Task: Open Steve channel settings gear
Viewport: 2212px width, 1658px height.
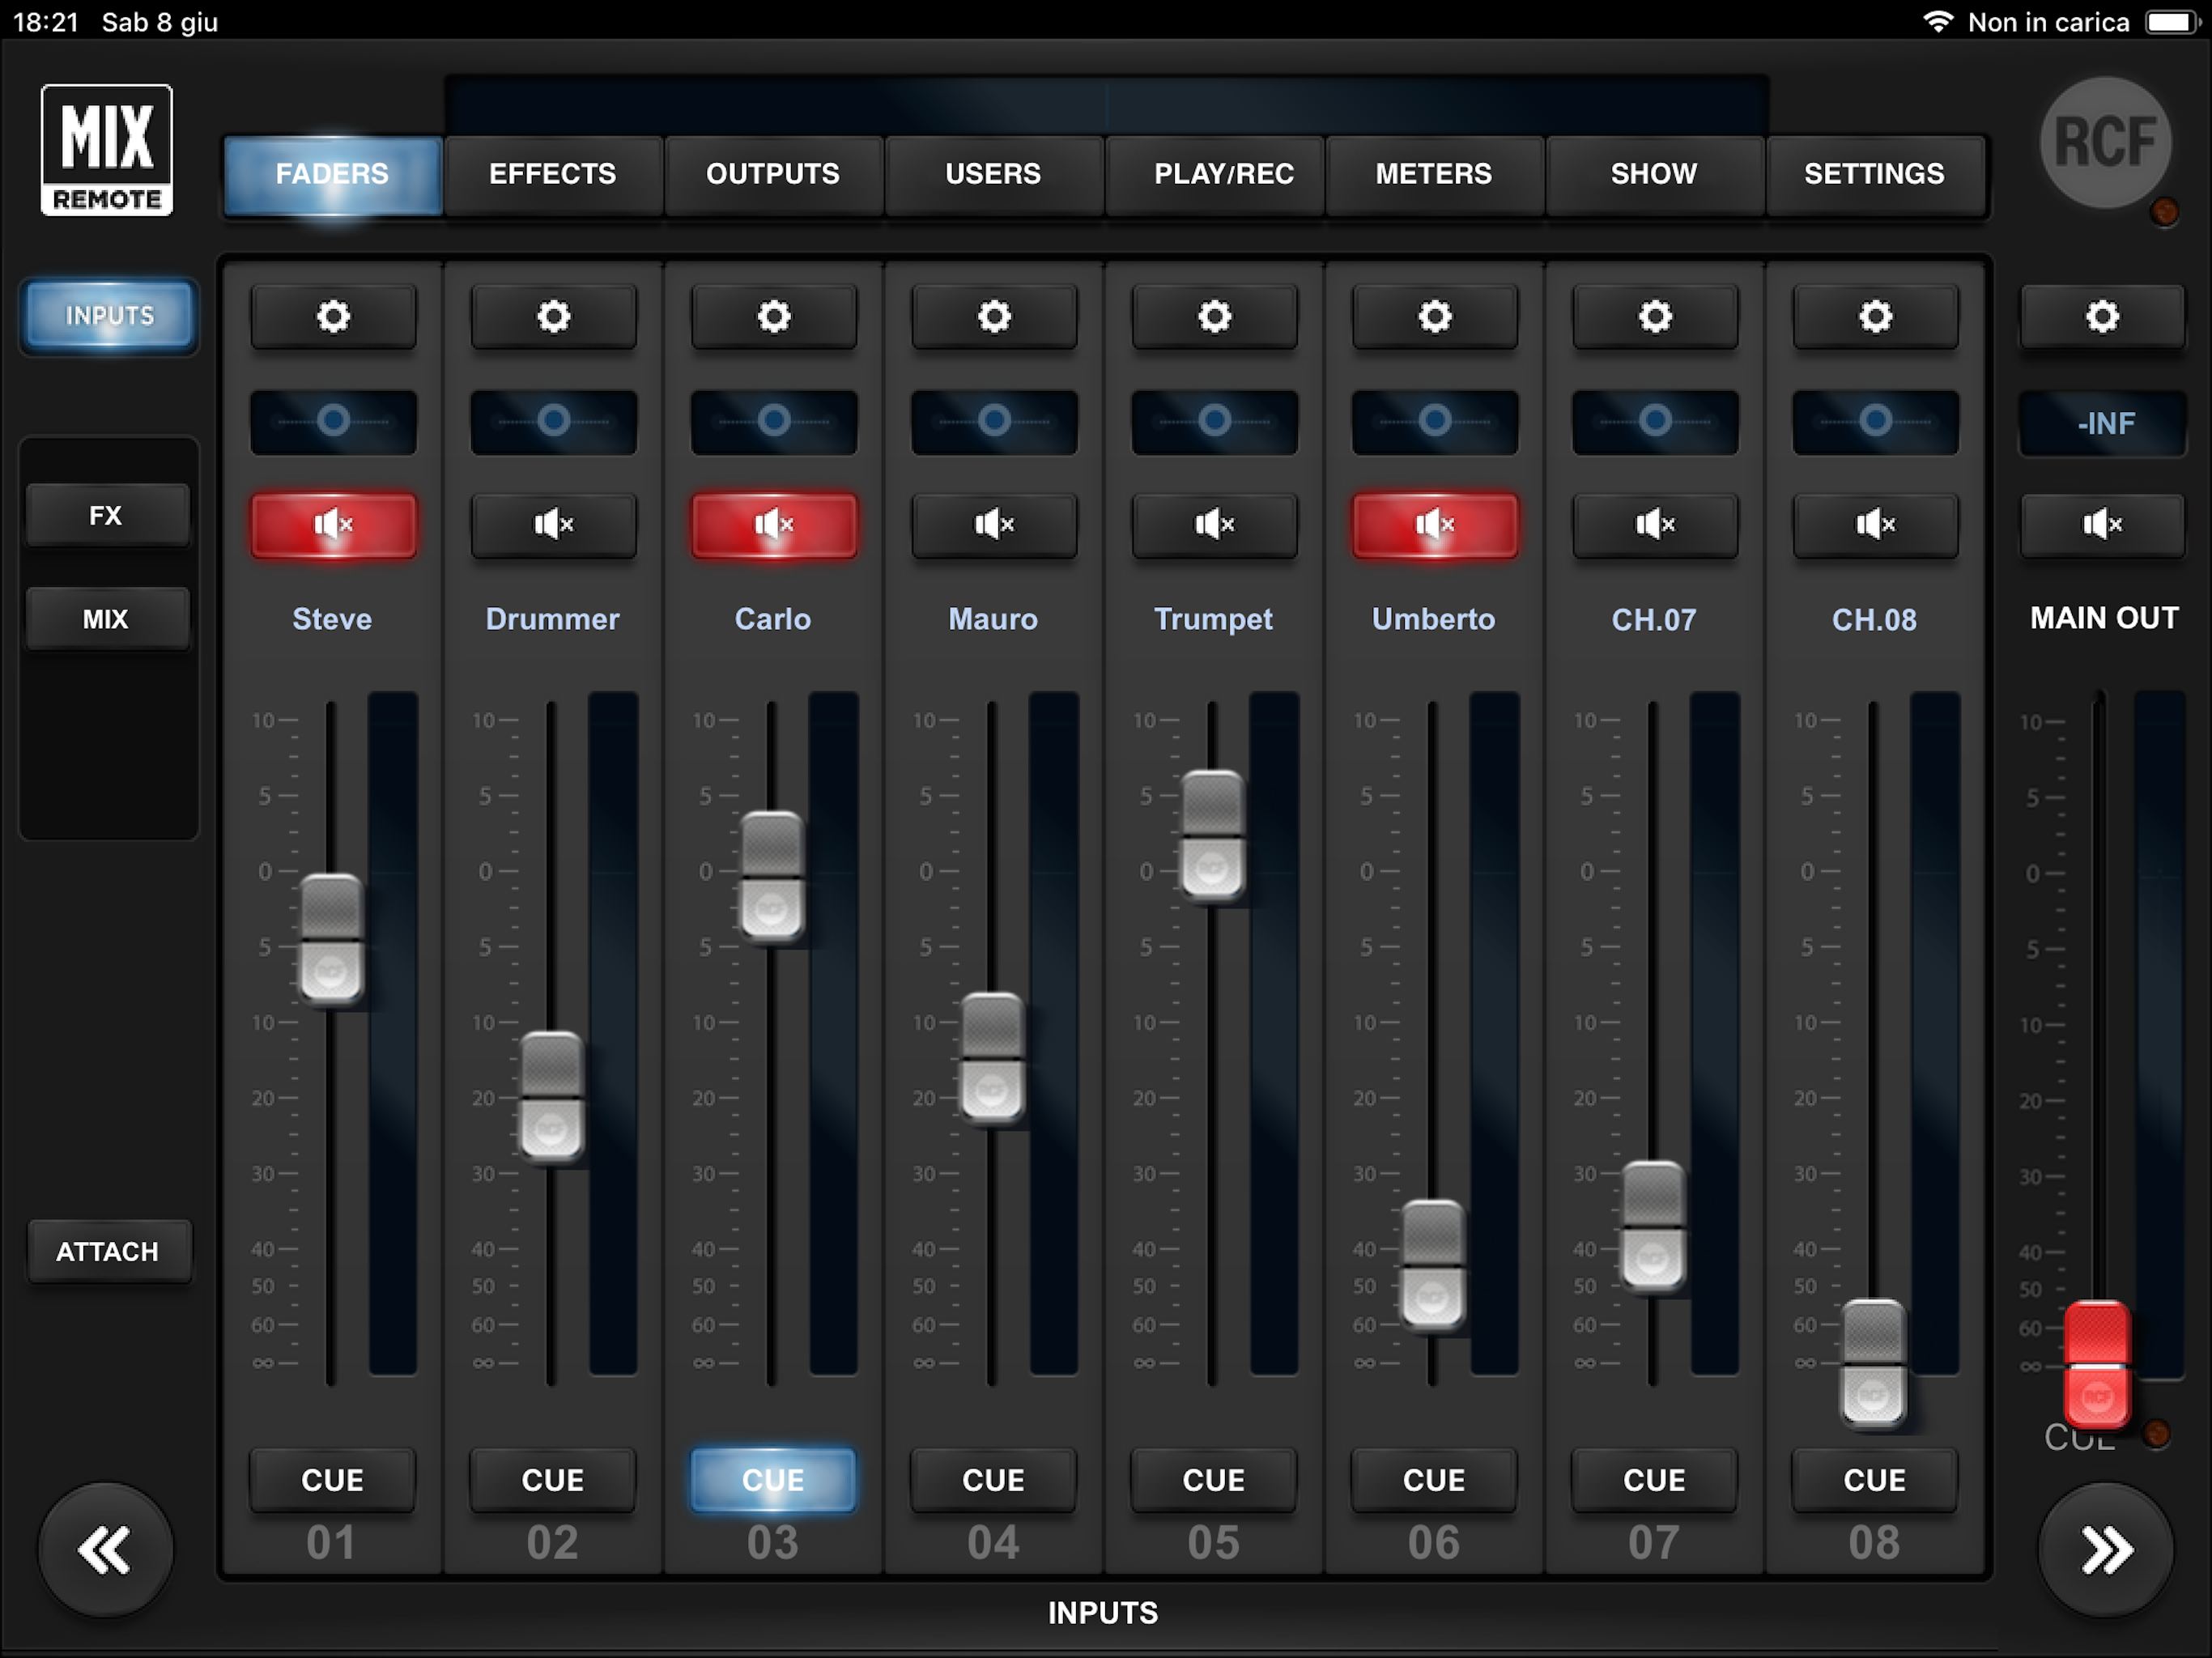Action: coord(333,317)
